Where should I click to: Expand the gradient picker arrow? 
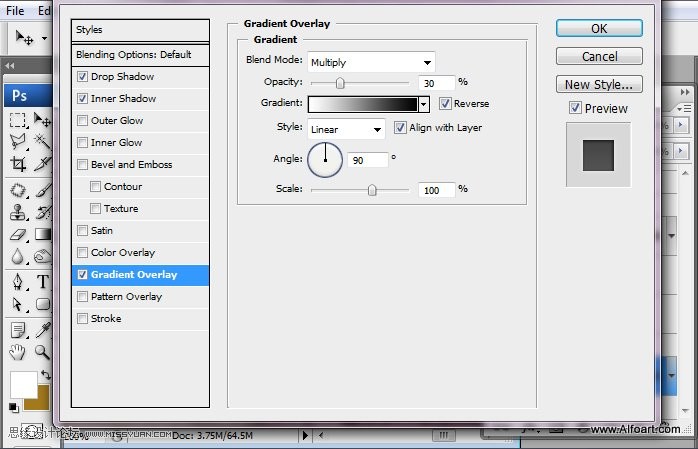click(424, 104)
